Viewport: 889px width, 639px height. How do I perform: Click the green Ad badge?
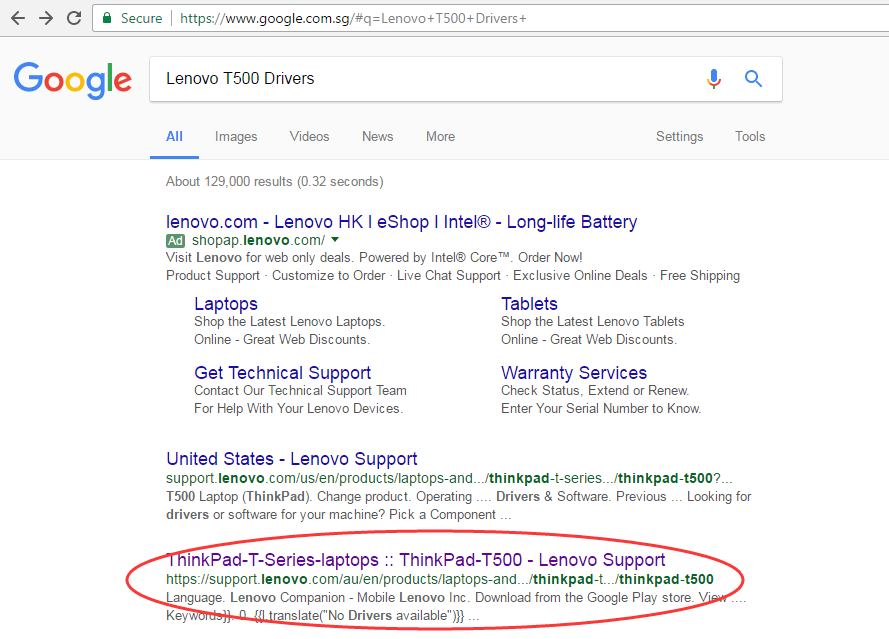click(175, 240)
